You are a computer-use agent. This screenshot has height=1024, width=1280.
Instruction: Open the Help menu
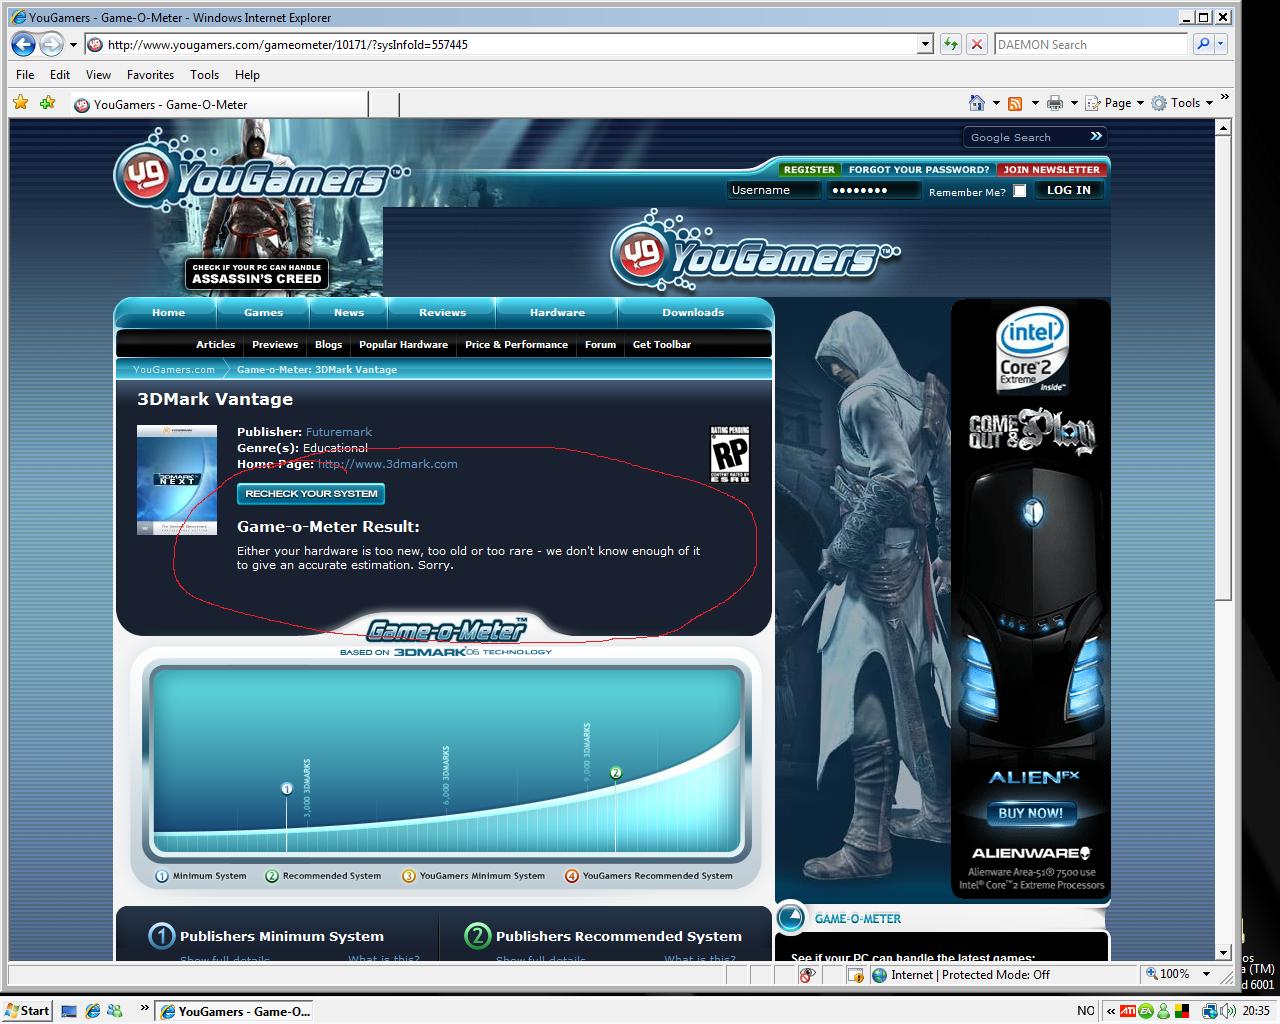tap(247, 75)
